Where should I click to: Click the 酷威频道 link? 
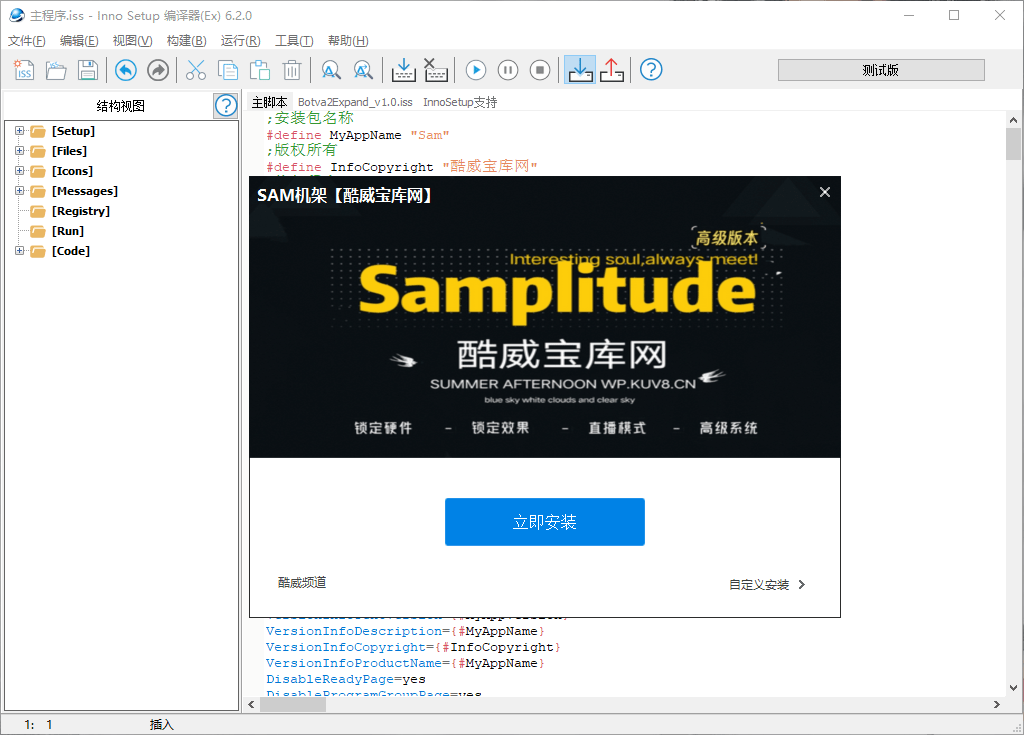[302, 582]
